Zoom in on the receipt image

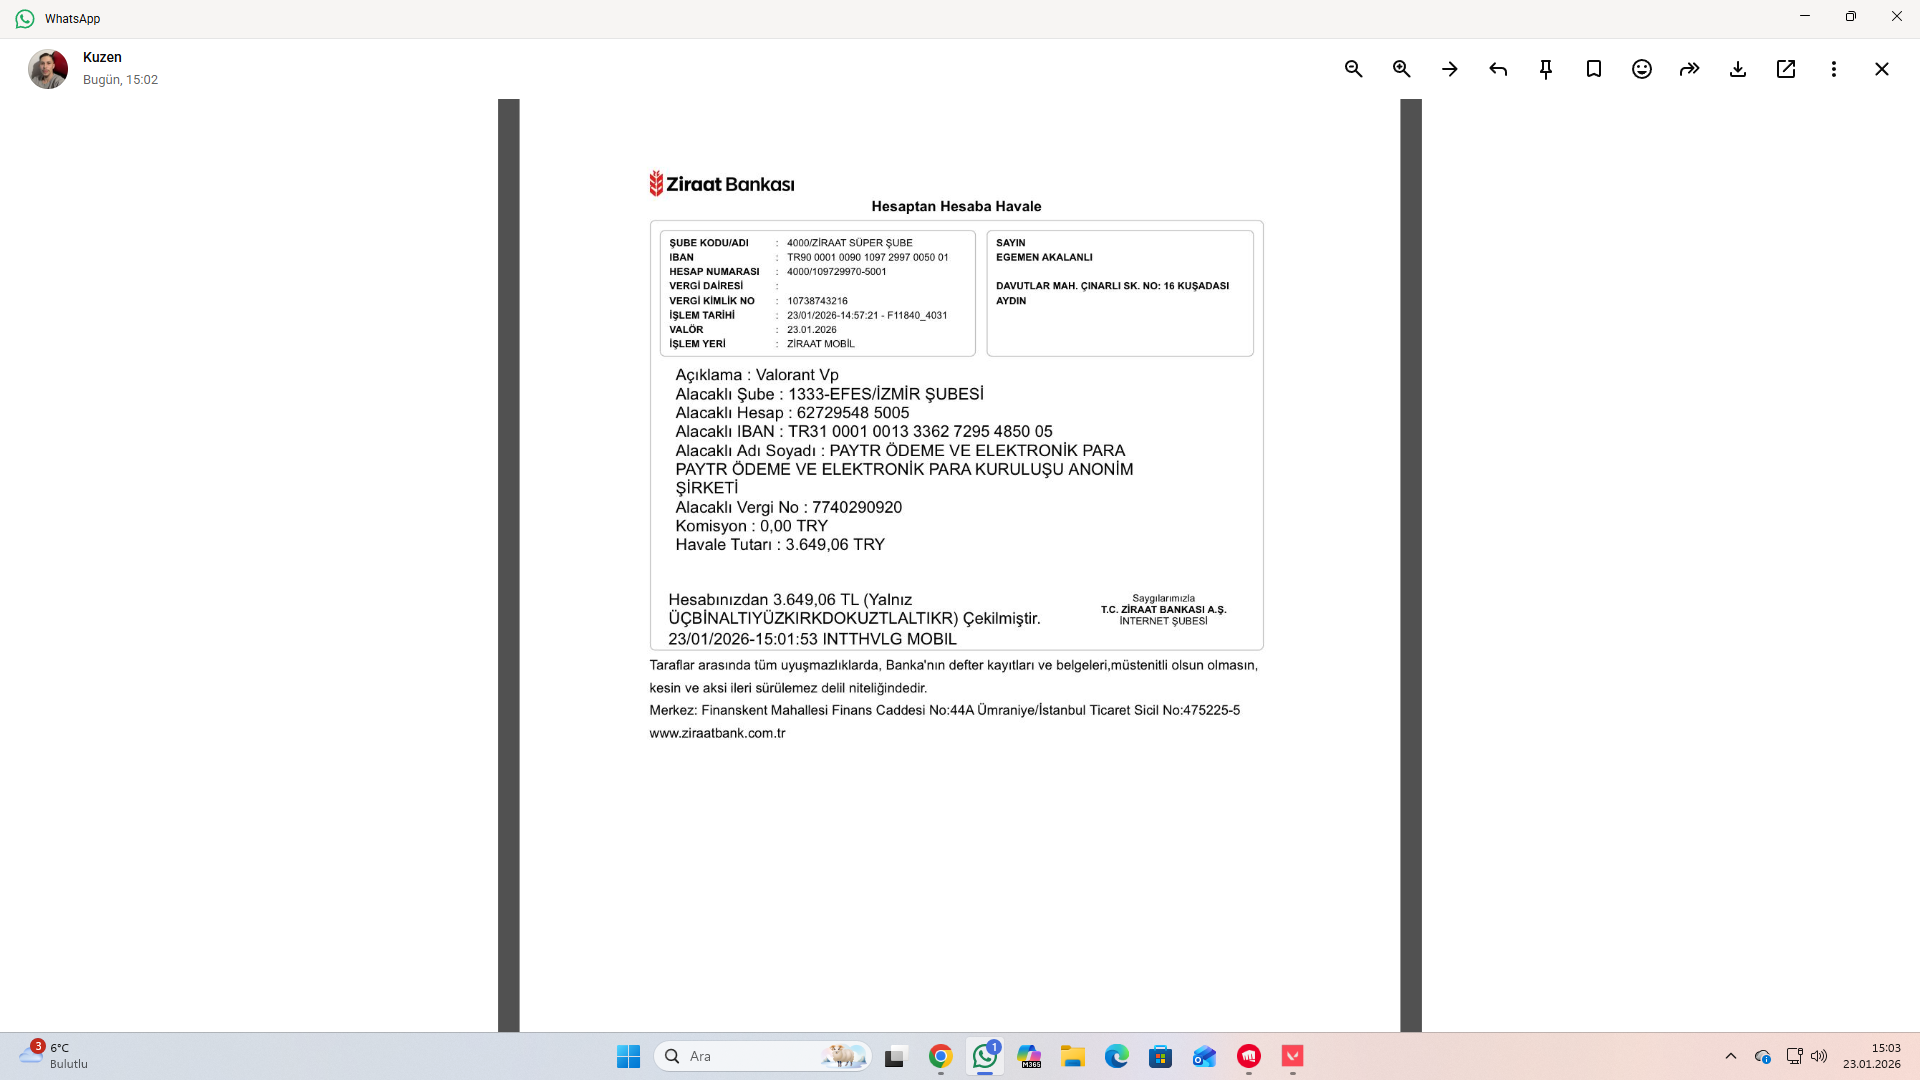pyautogui.click(x=1401, y=69)
